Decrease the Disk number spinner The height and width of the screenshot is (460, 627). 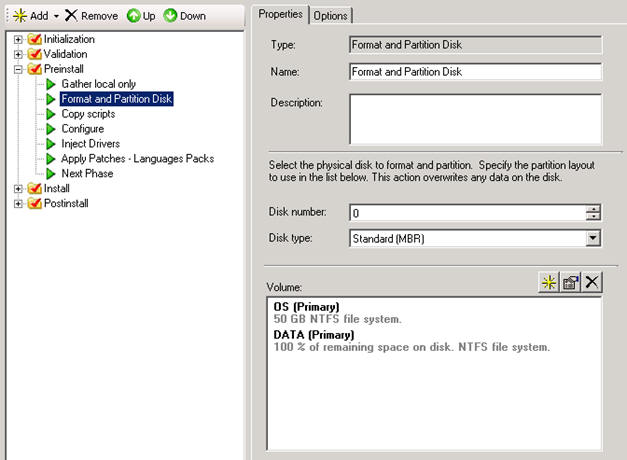(593, 216)
